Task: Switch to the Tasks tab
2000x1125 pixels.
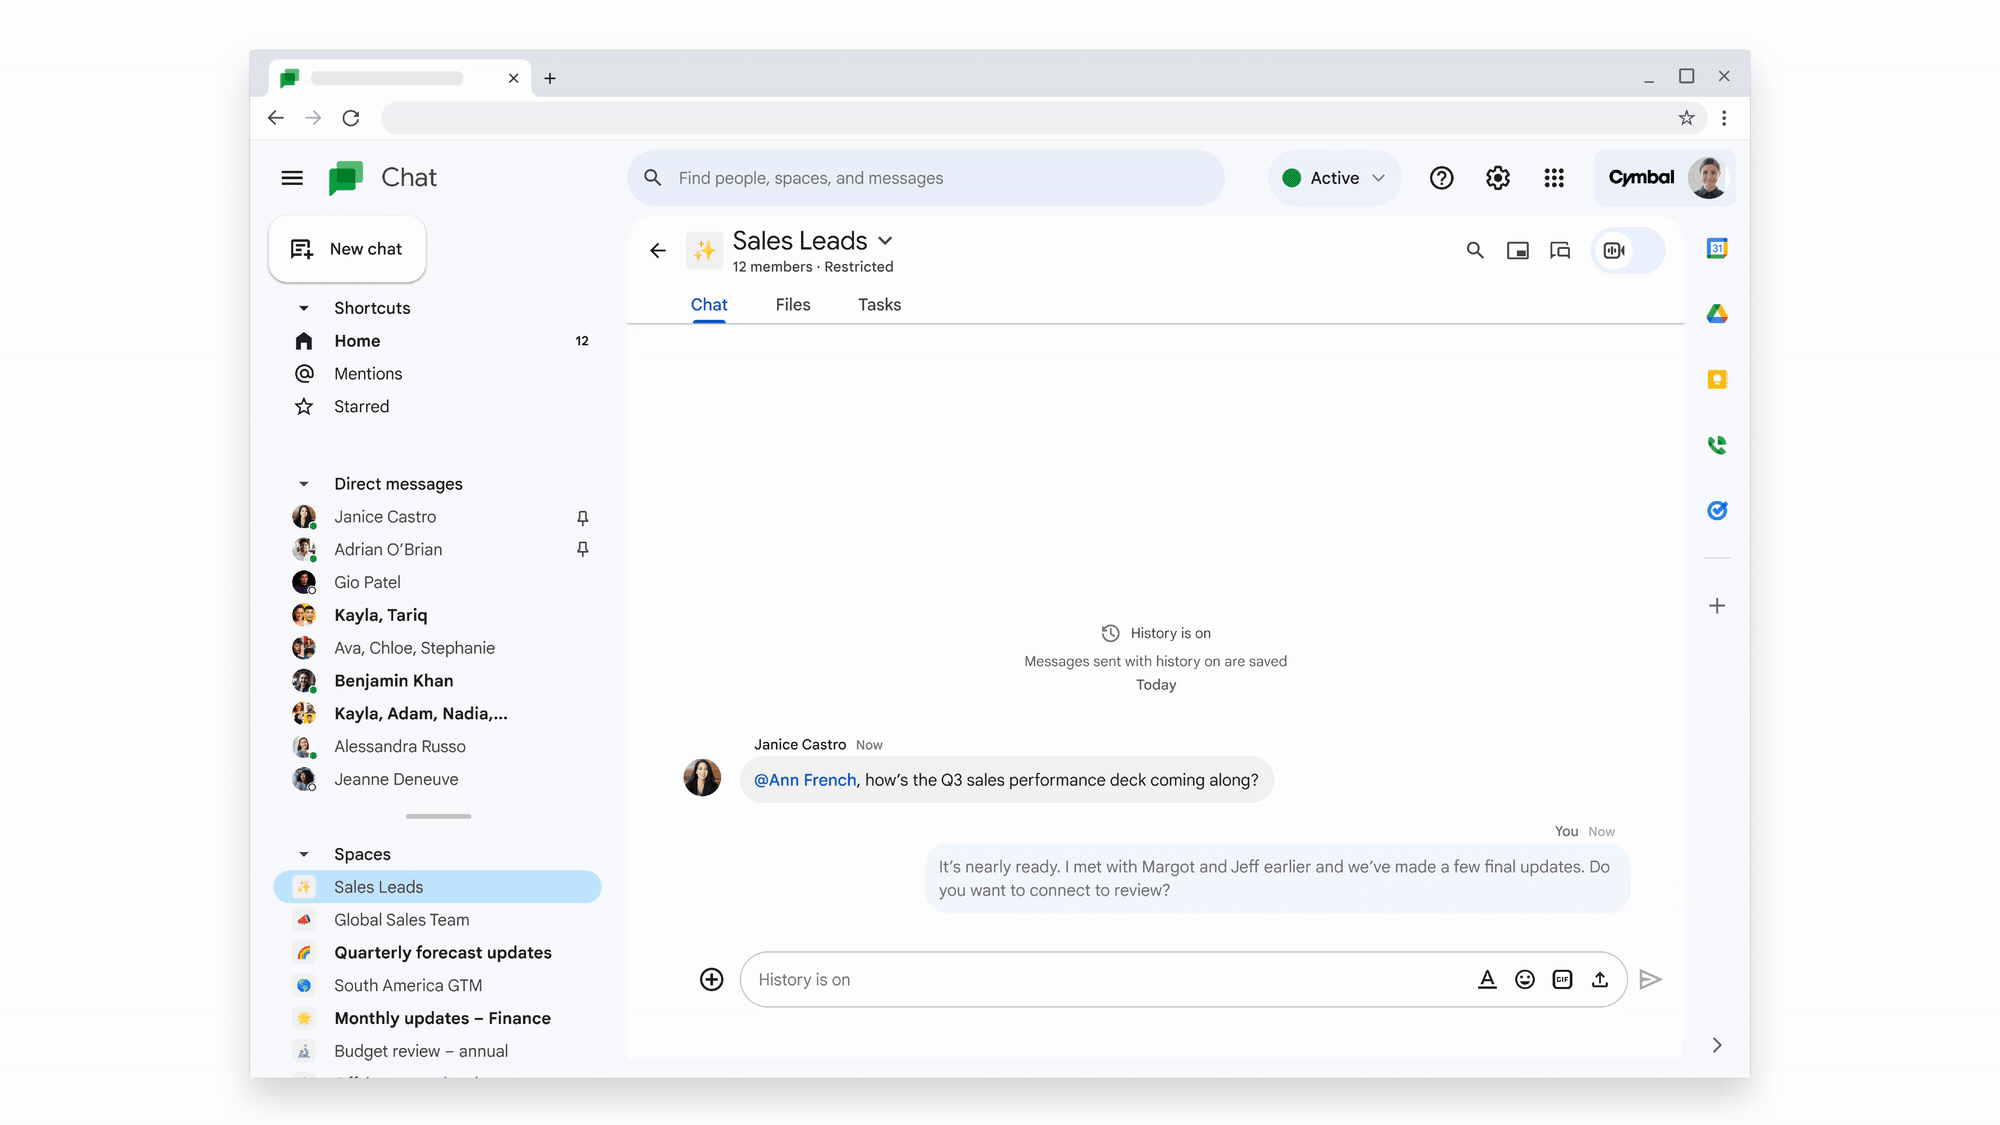Action: click(x=879, y=304)
